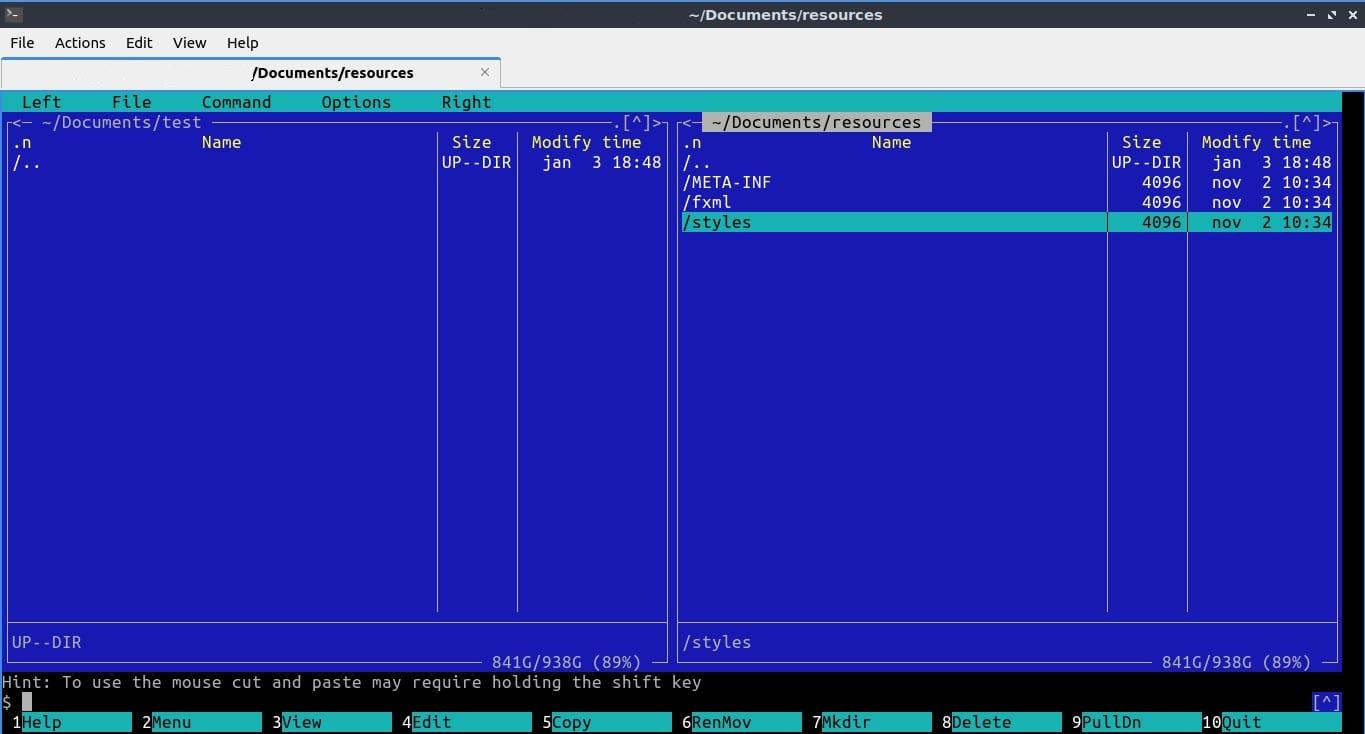Sort right panel by the Size column
Screen dimensions: 1365x734
pos(1141,142)
